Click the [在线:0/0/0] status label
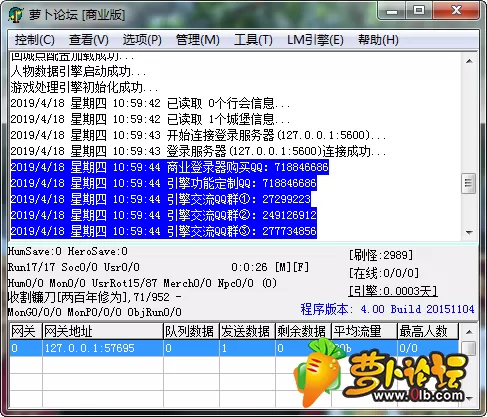Image resolution: width=487 pixels, height=417 pixels. coord(384,273)
